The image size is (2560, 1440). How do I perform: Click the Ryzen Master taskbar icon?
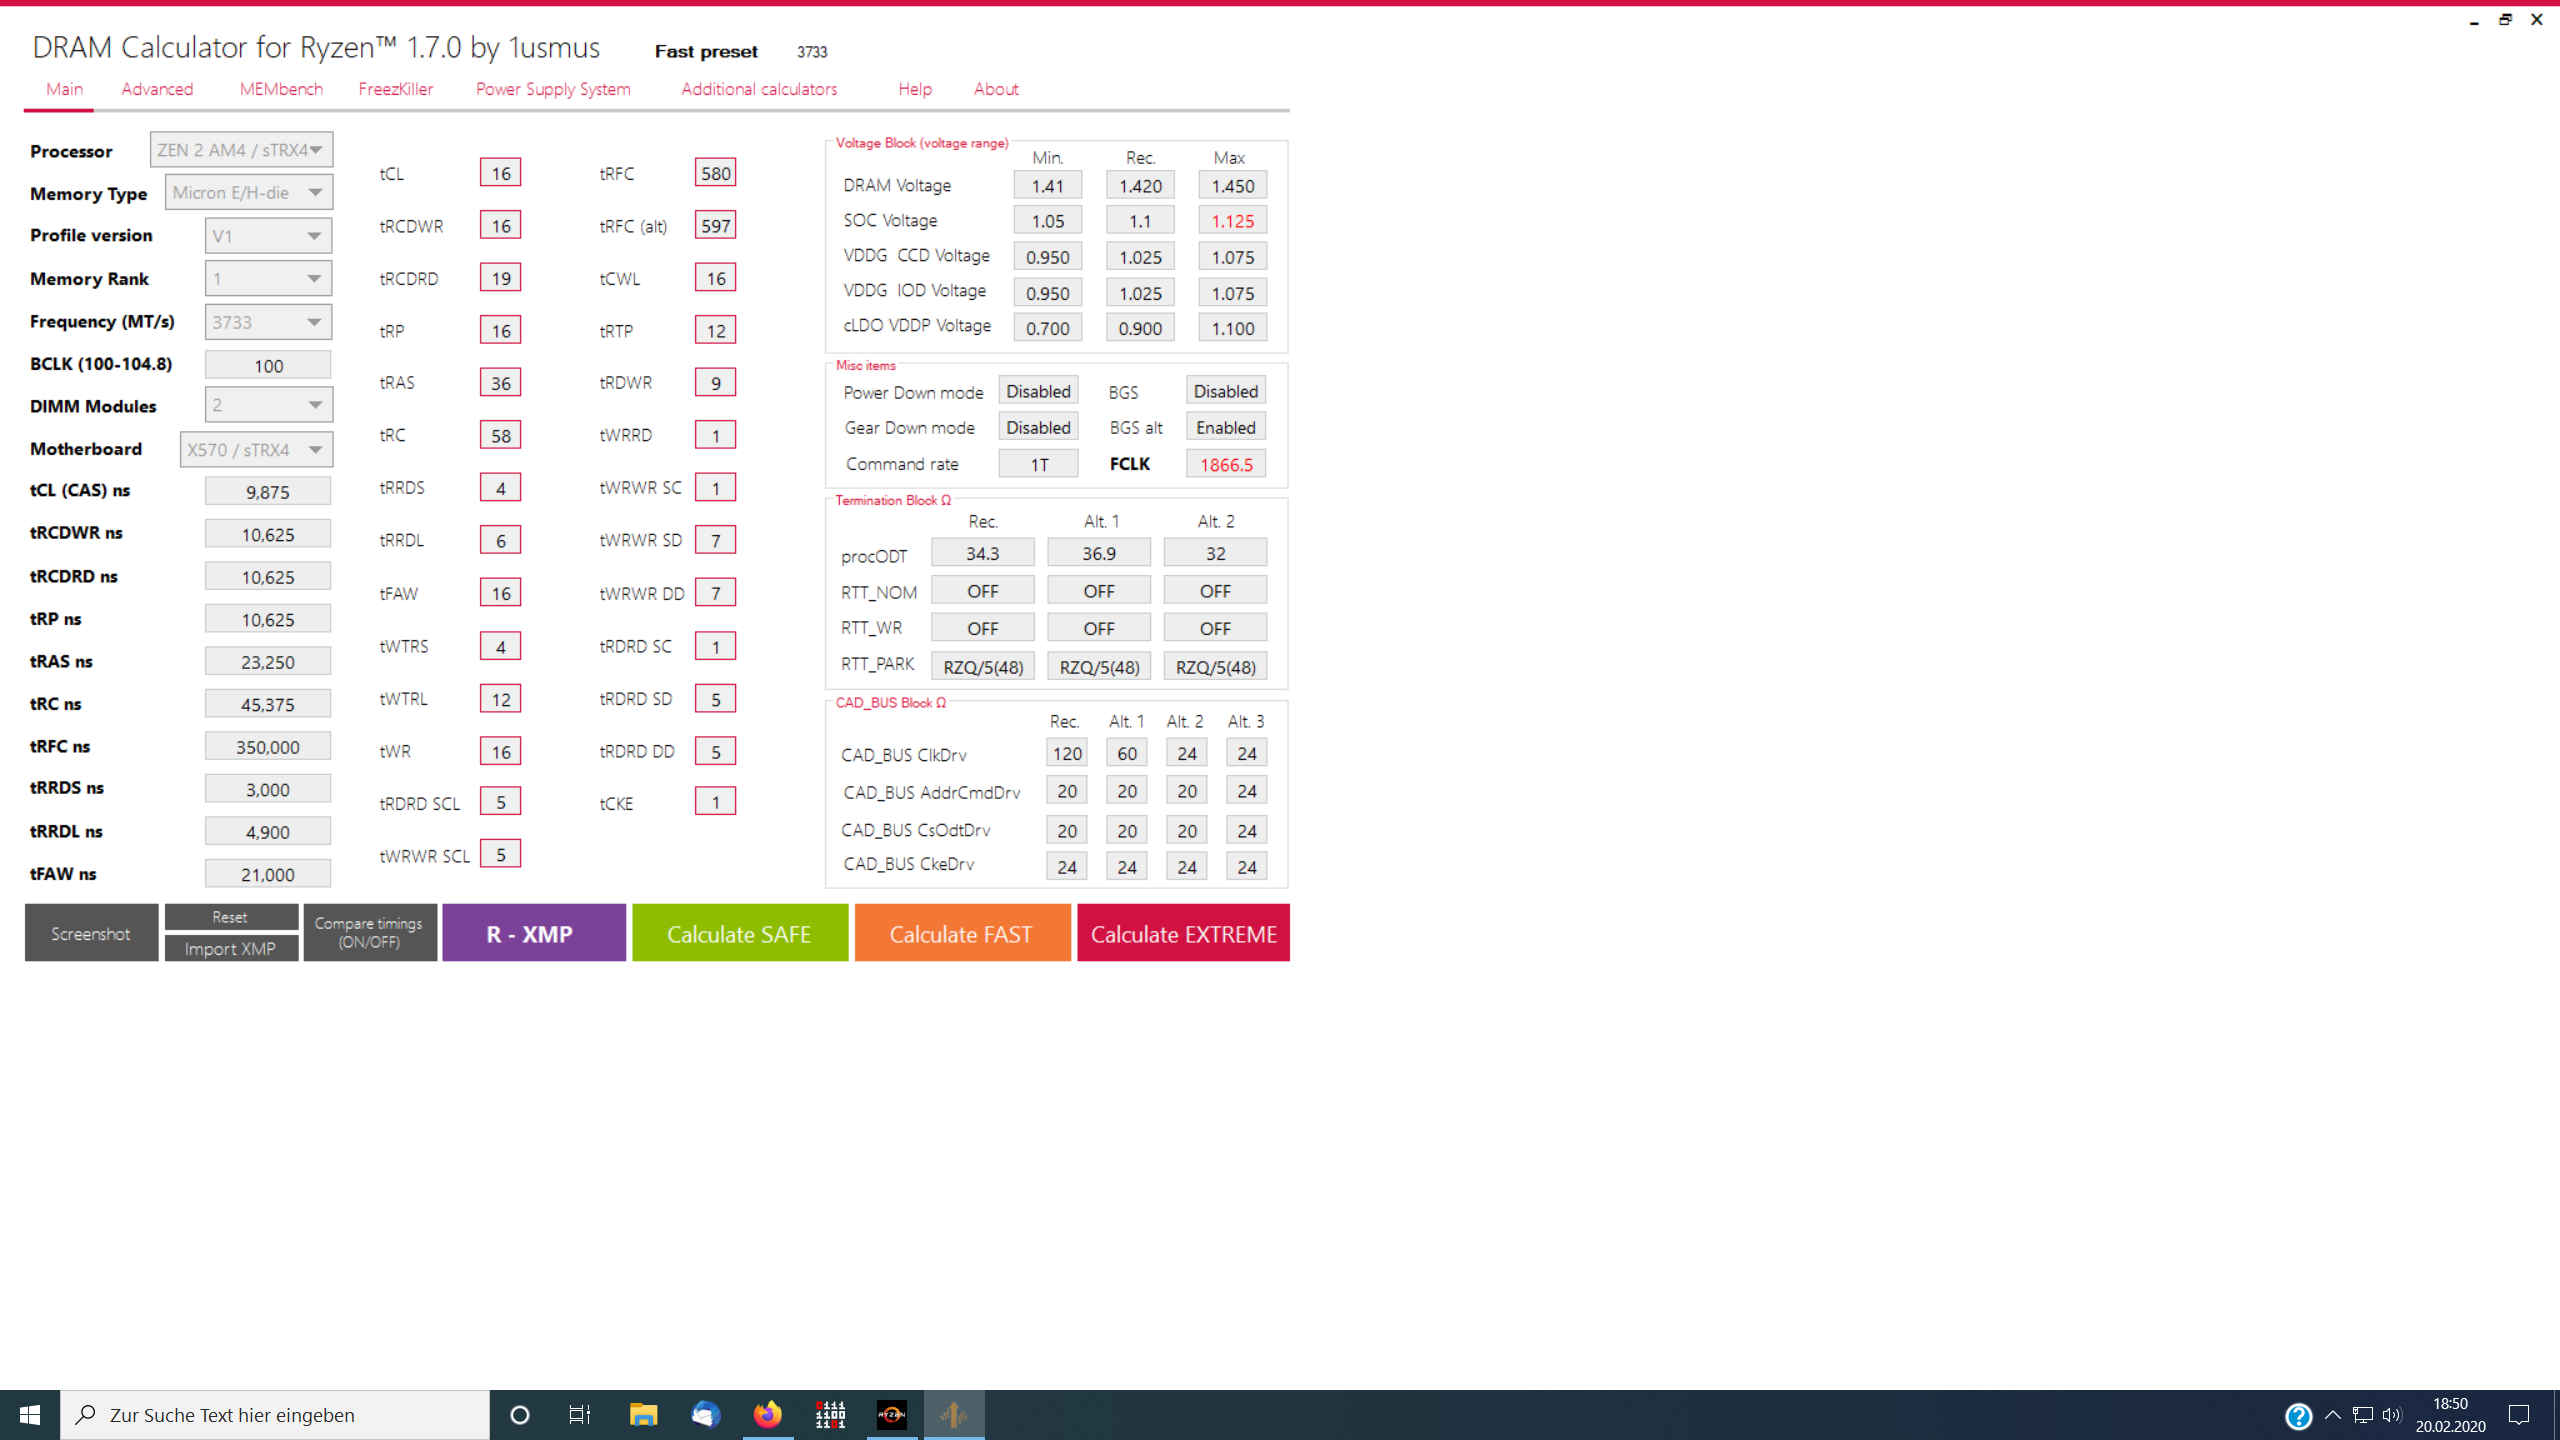coord(891,1414)
